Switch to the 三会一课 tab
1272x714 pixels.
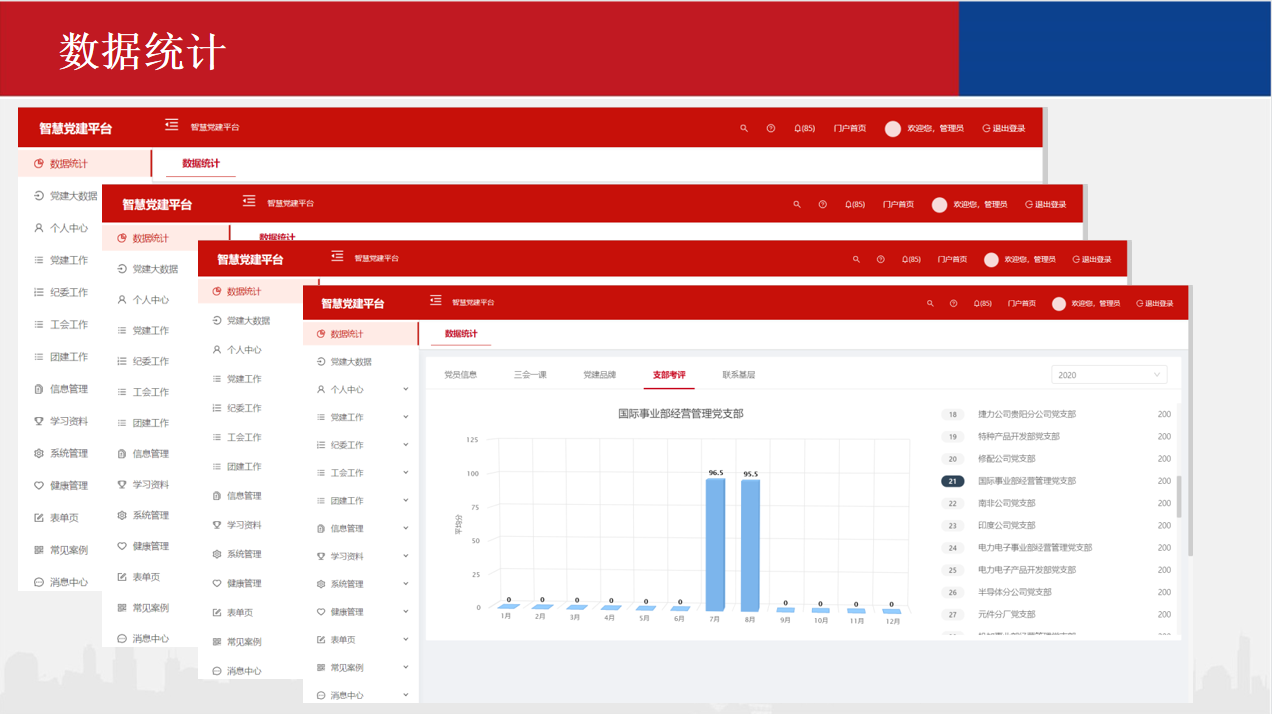coord(530,375)
